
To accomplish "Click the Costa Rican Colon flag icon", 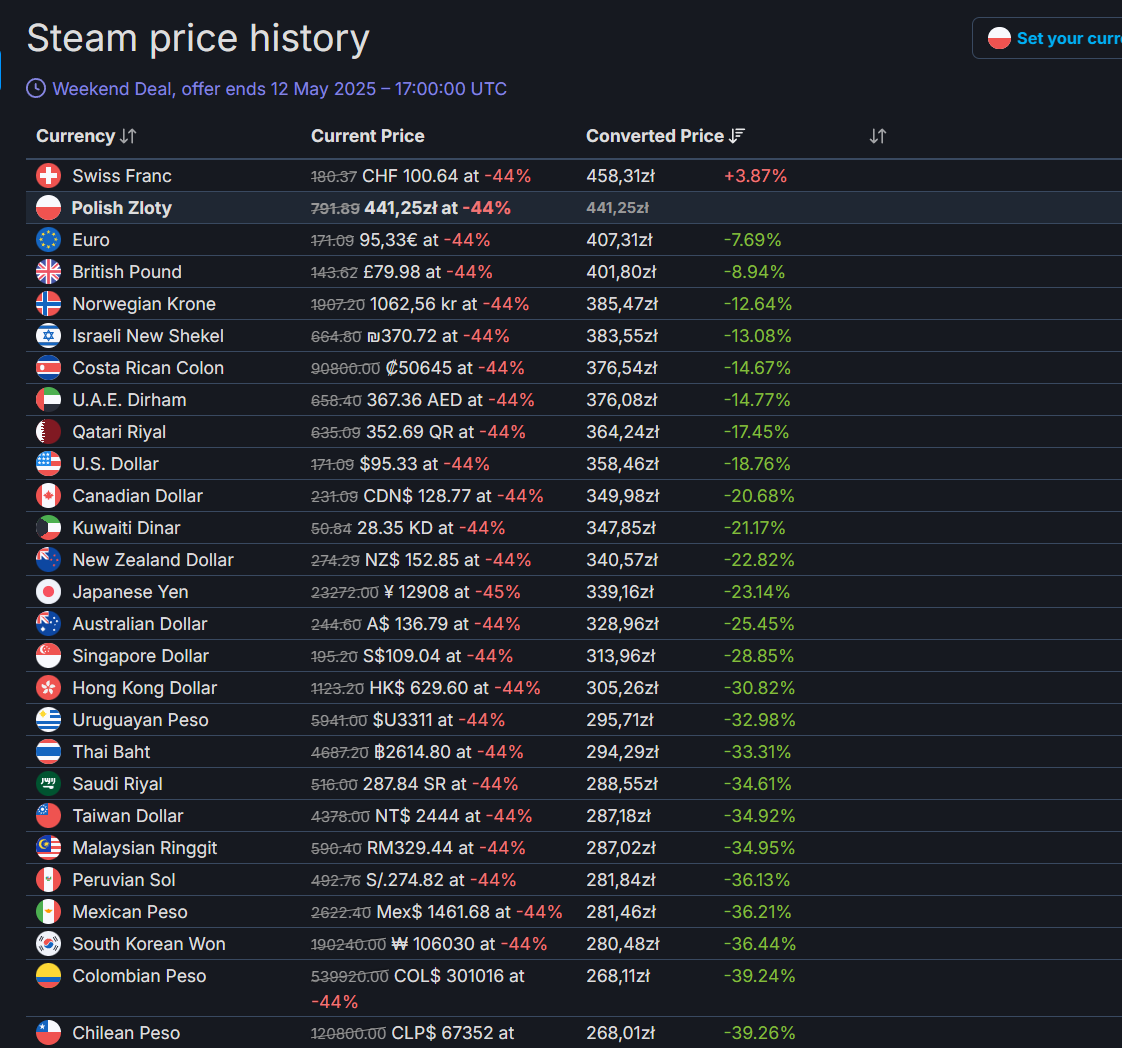I will pyautogui.click(x=49, y=368).
